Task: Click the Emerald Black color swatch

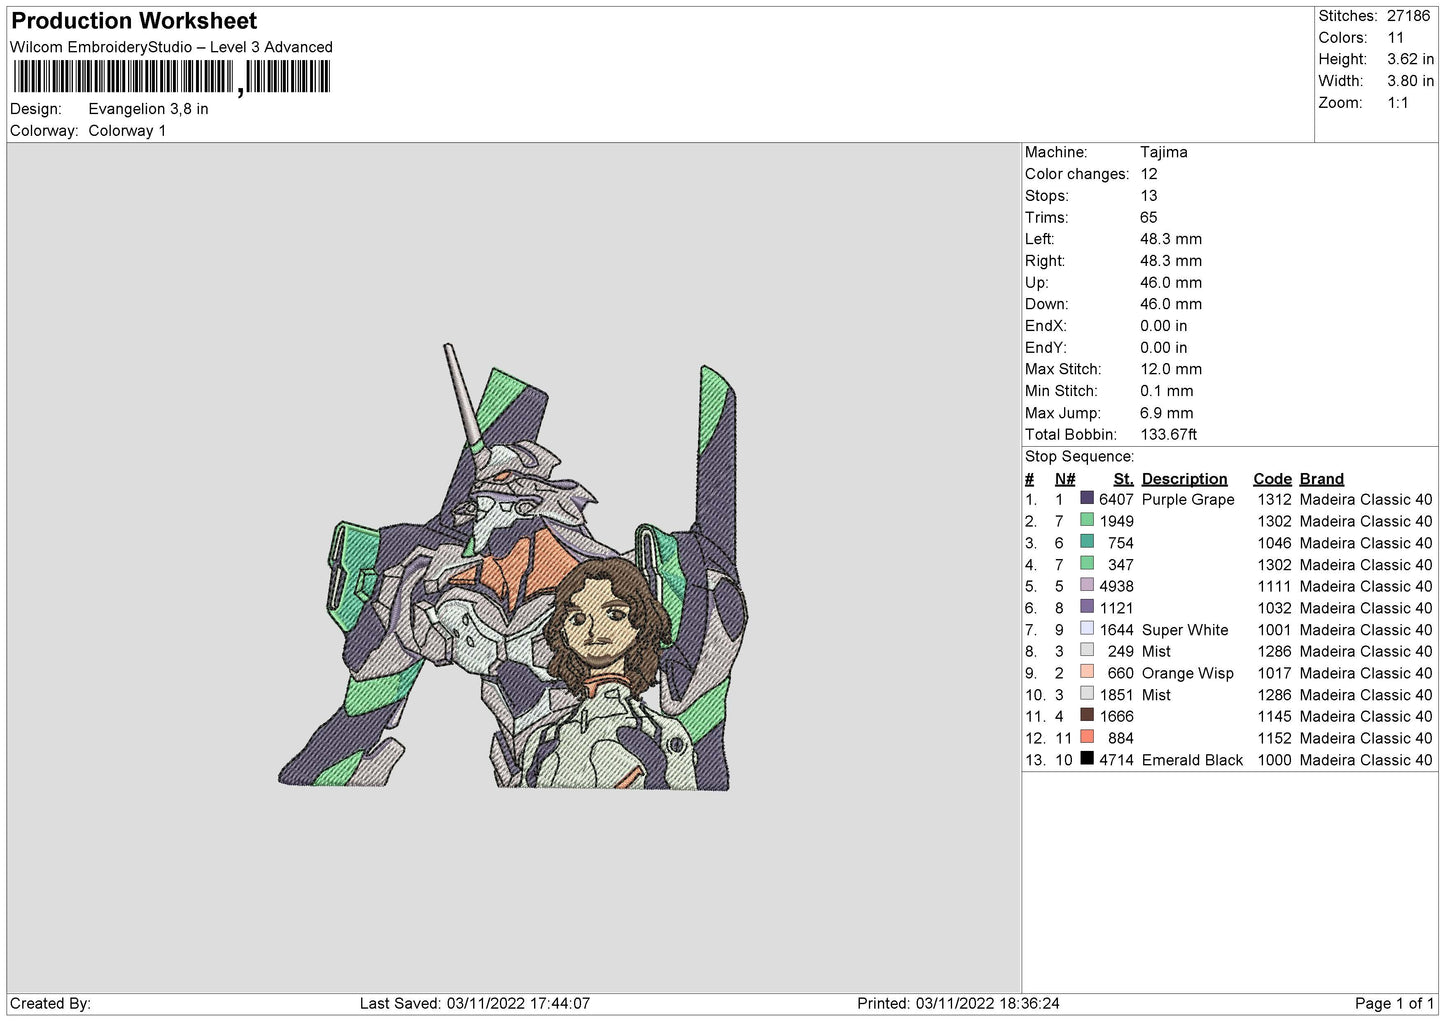Action: point(1087,759)
